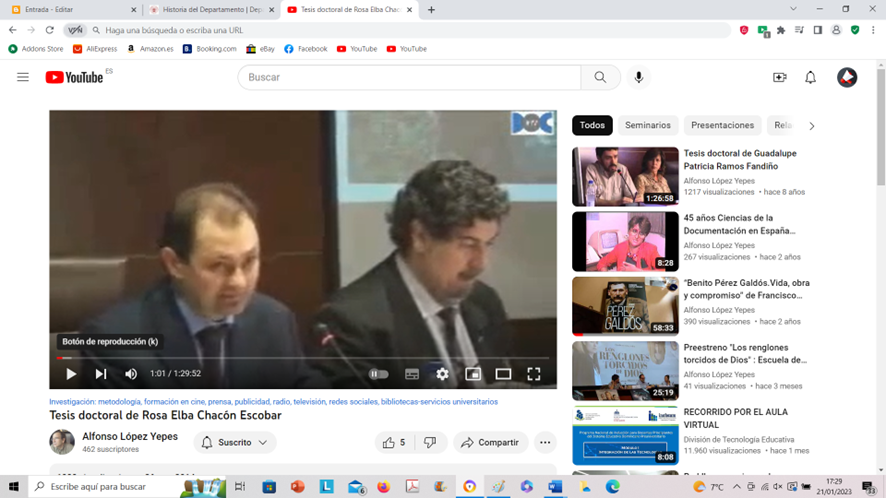Expand the Suscrito subscription dropdown
This screenshot has height=498, width=886.
point(234,443)
